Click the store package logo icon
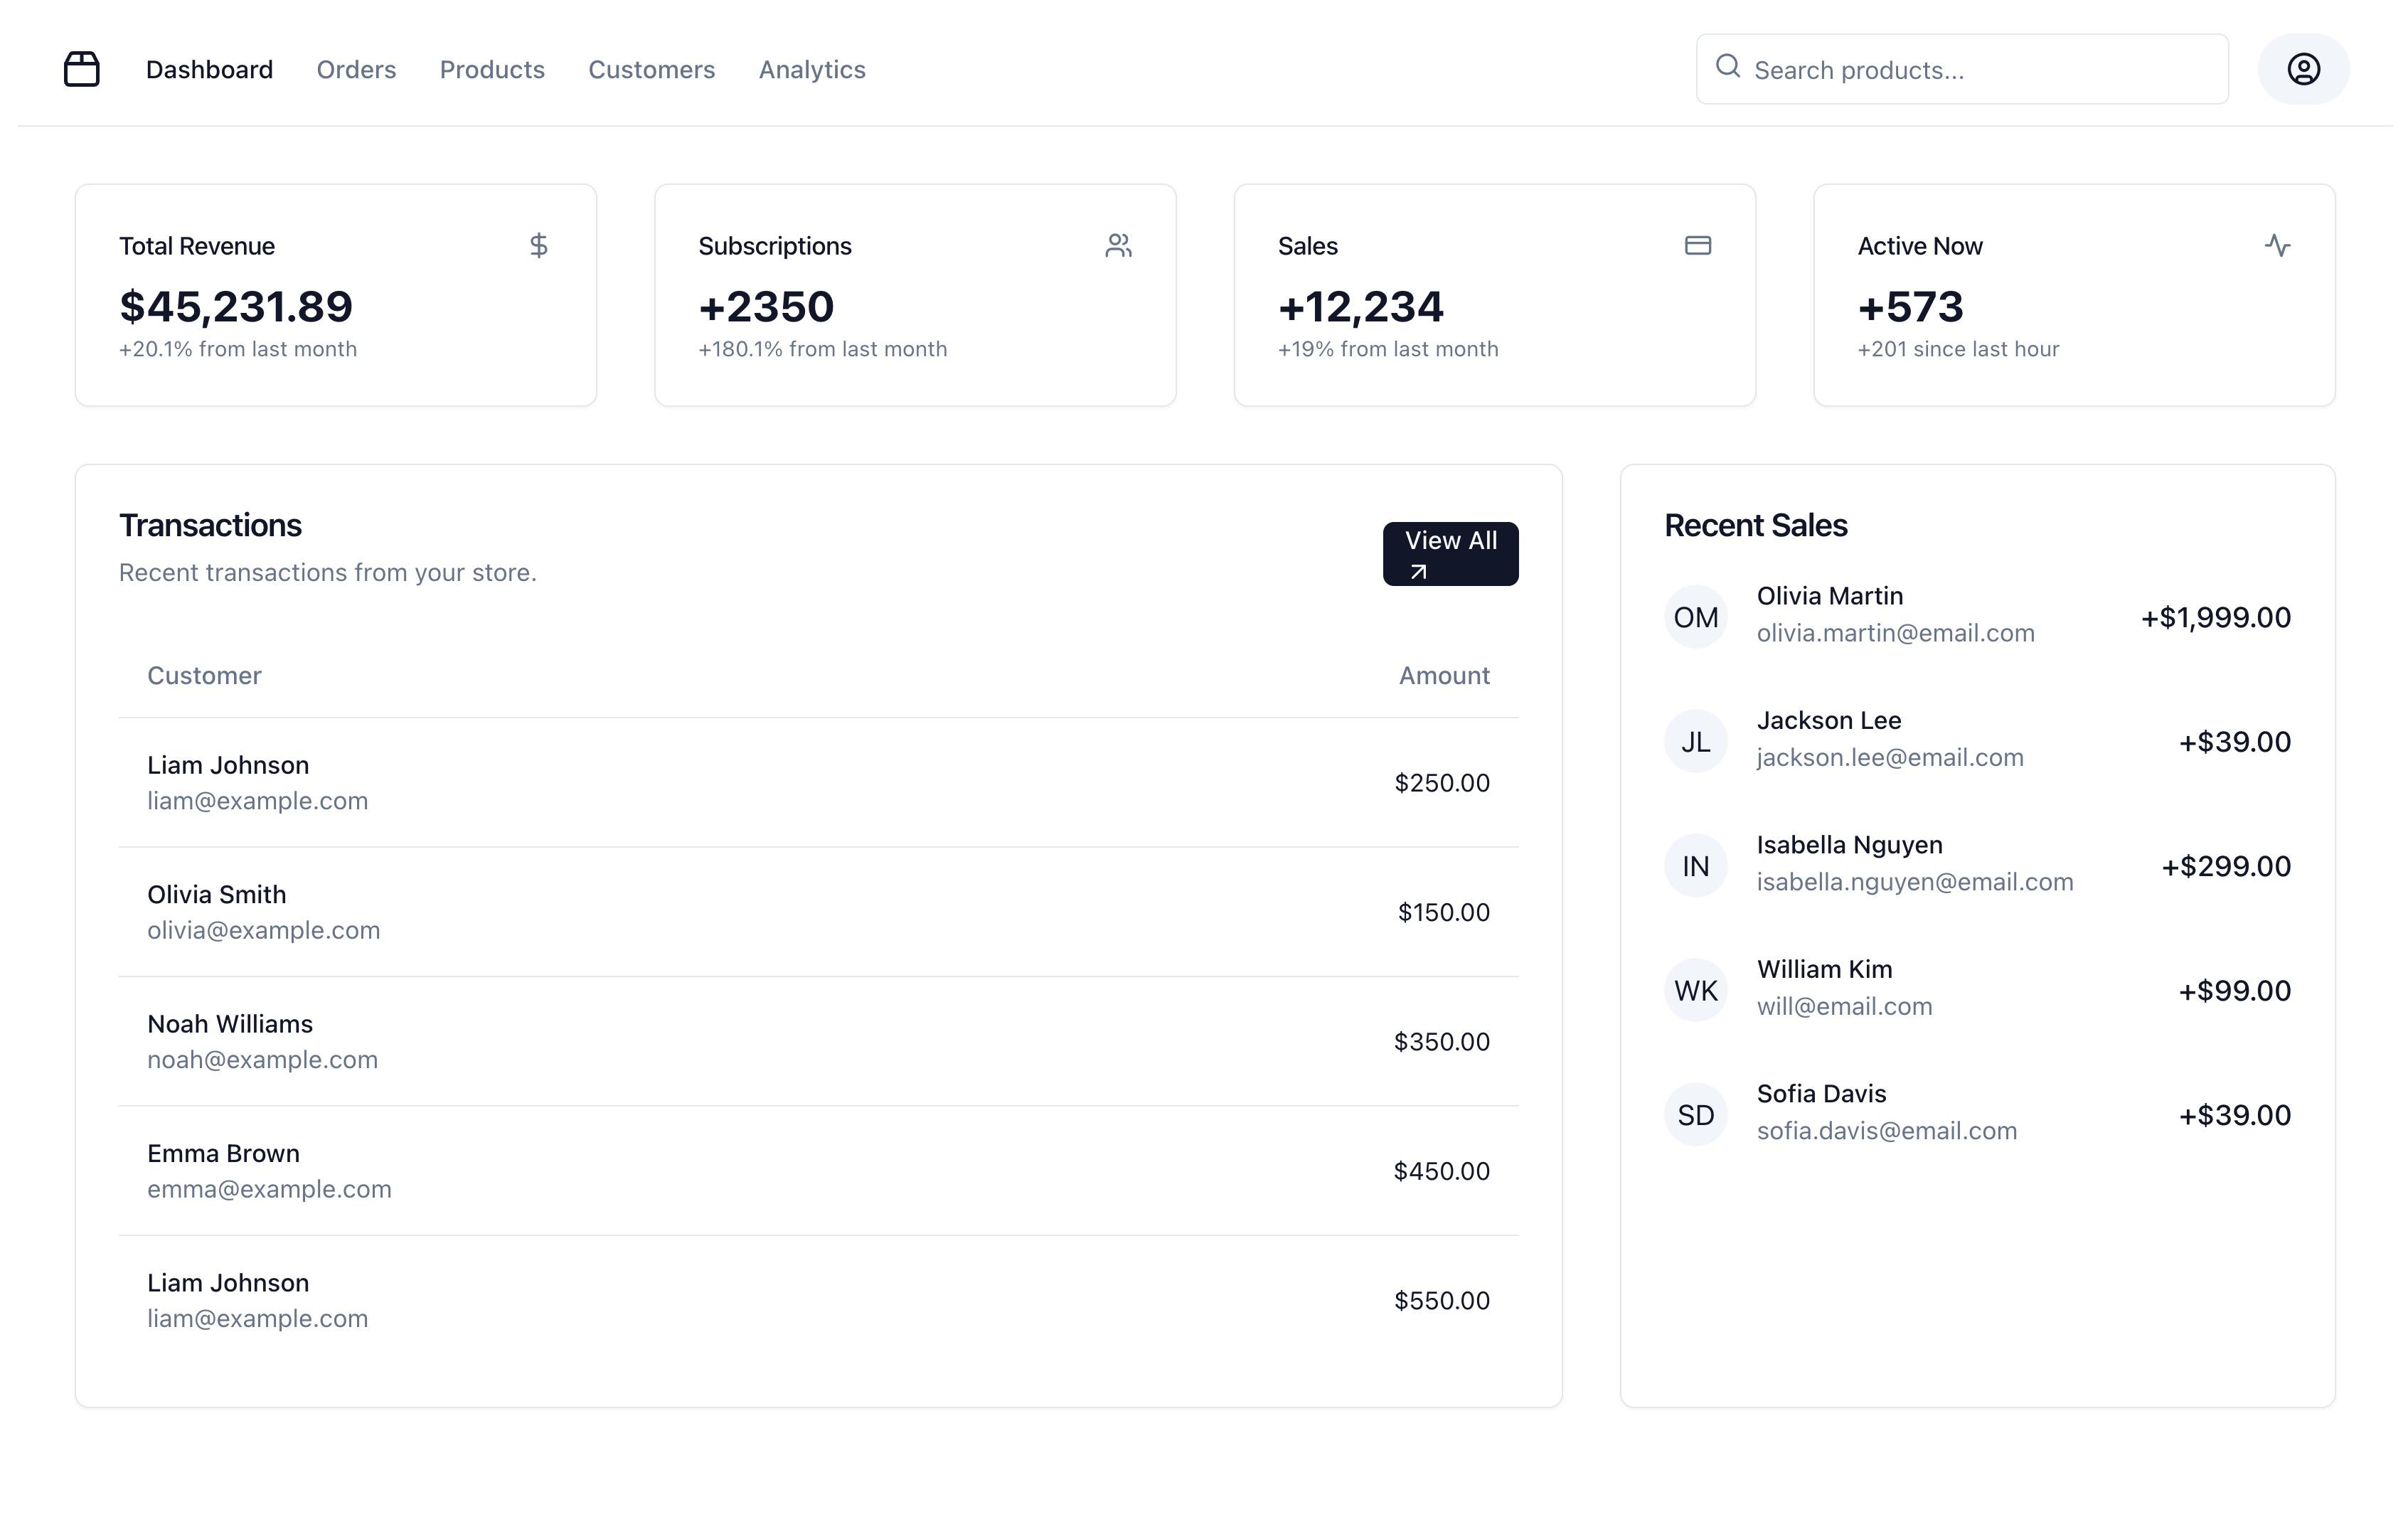This screenshot has height=1529, width=2408. (82, 69)
